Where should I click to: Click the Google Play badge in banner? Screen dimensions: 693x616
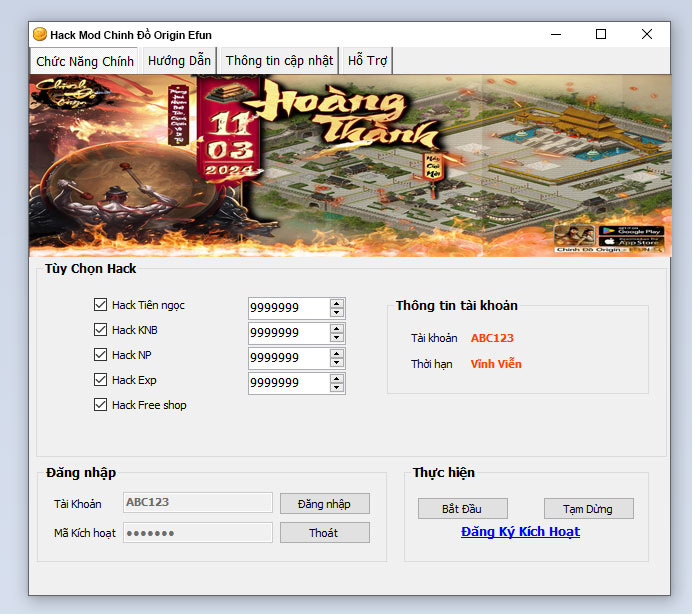[631, 231]
